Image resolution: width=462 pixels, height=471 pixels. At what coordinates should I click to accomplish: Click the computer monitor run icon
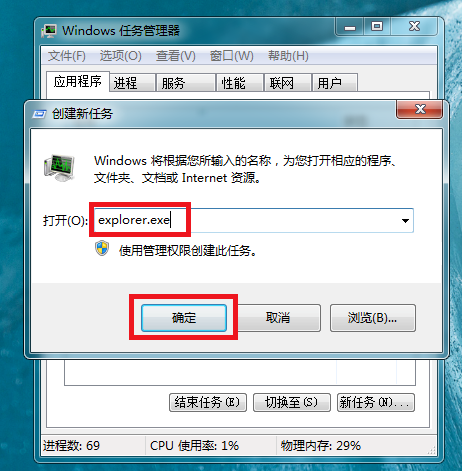pyautogui.click(x=59, y=168)
